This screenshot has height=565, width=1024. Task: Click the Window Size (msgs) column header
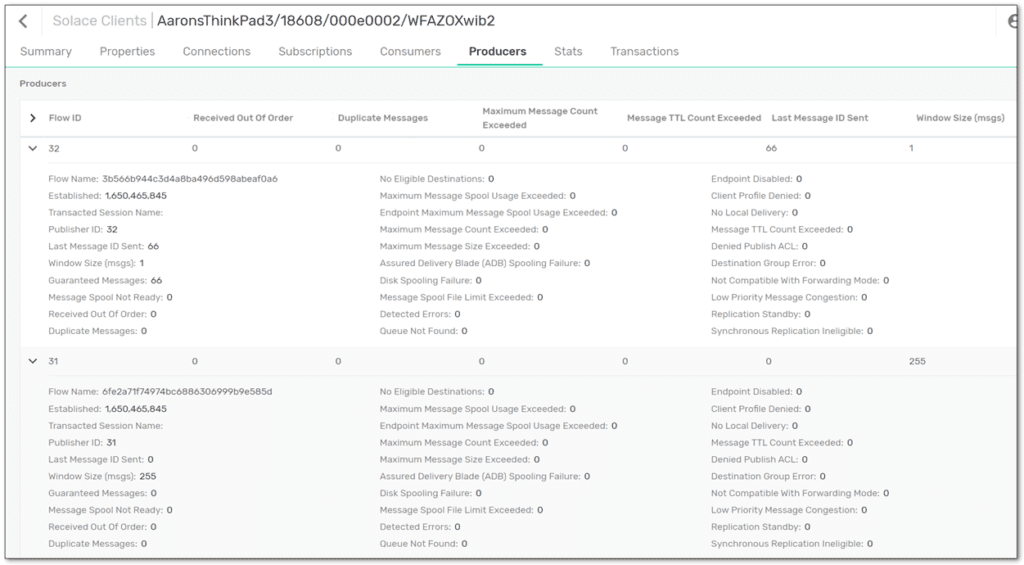click(x=960, y=118)
